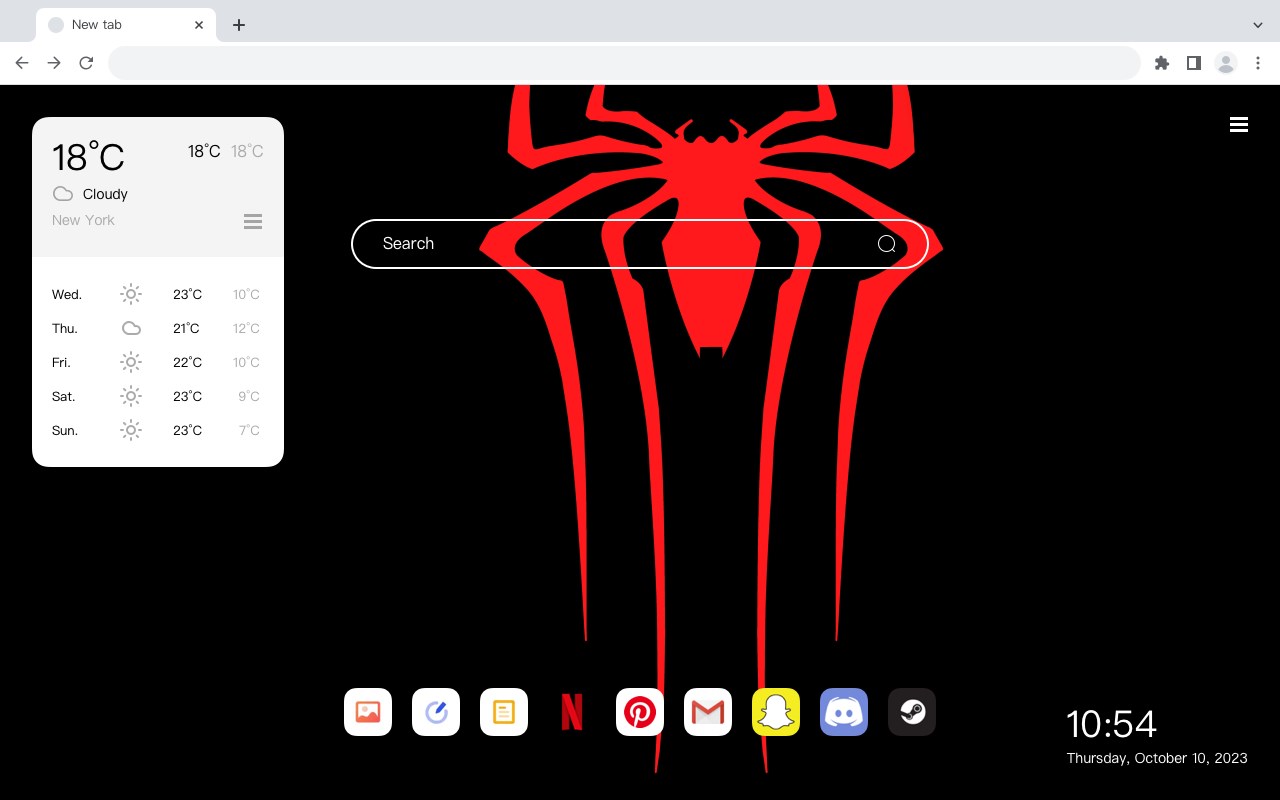Open the Gmail shortcut
1280x800 pixels.
tap(708, 712)
